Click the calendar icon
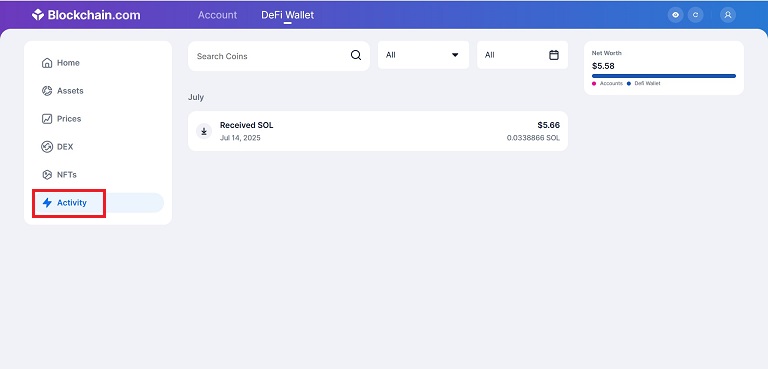768x369 pixels. point(554,55)
